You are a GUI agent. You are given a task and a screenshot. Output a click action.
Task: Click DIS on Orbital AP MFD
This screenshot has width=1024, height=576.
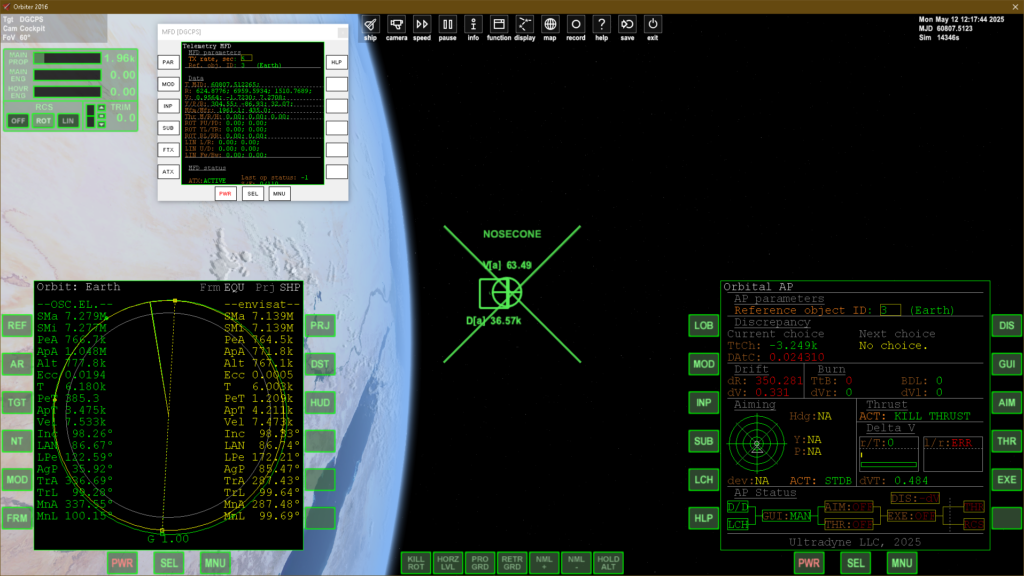point(1006,325)
